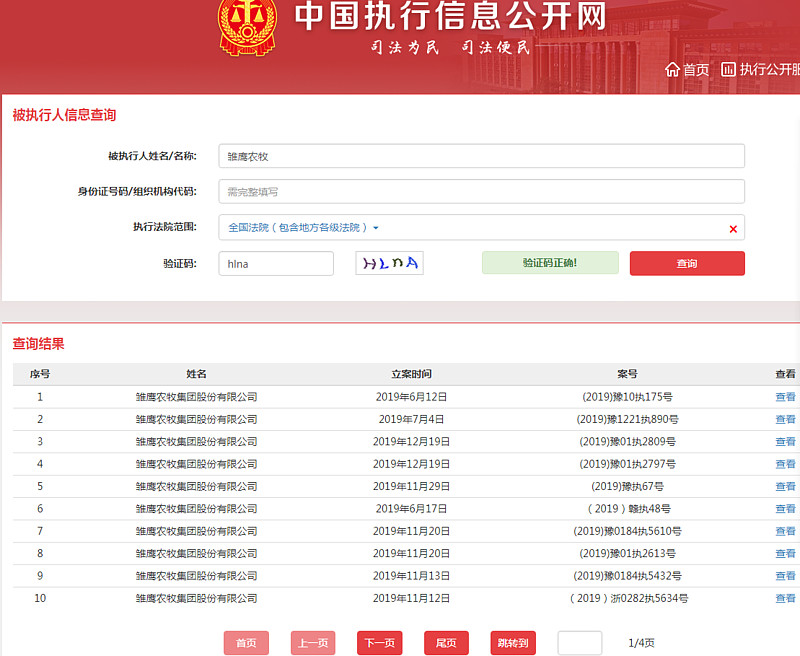
Task: Select filing date 2019年6月12日
Action: (x=411, y=397)
